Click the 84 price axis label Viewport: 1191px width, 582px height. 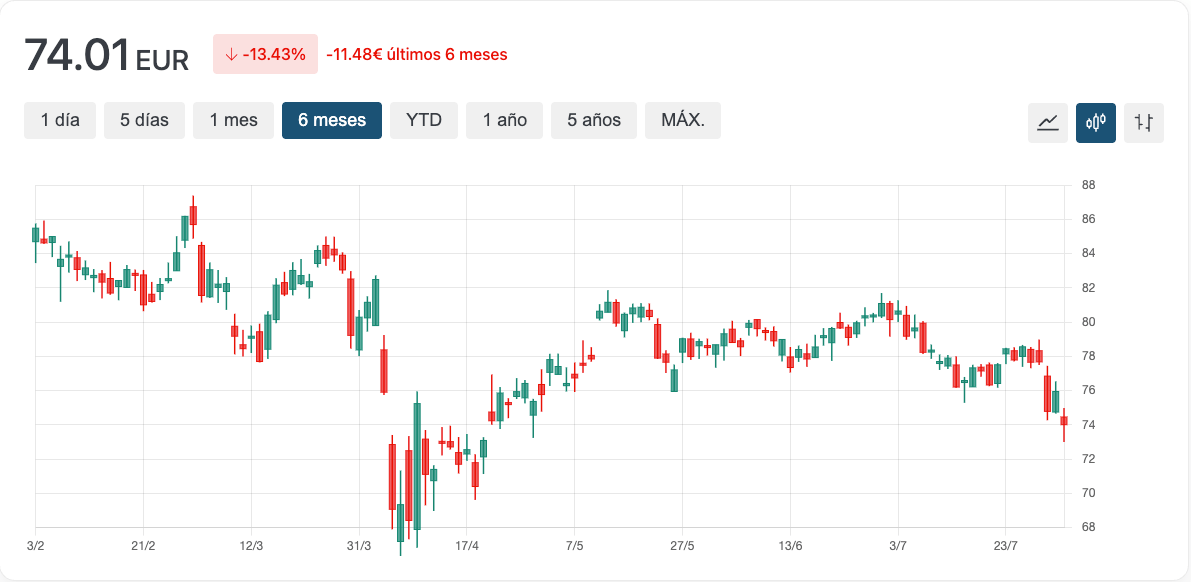1088,253
